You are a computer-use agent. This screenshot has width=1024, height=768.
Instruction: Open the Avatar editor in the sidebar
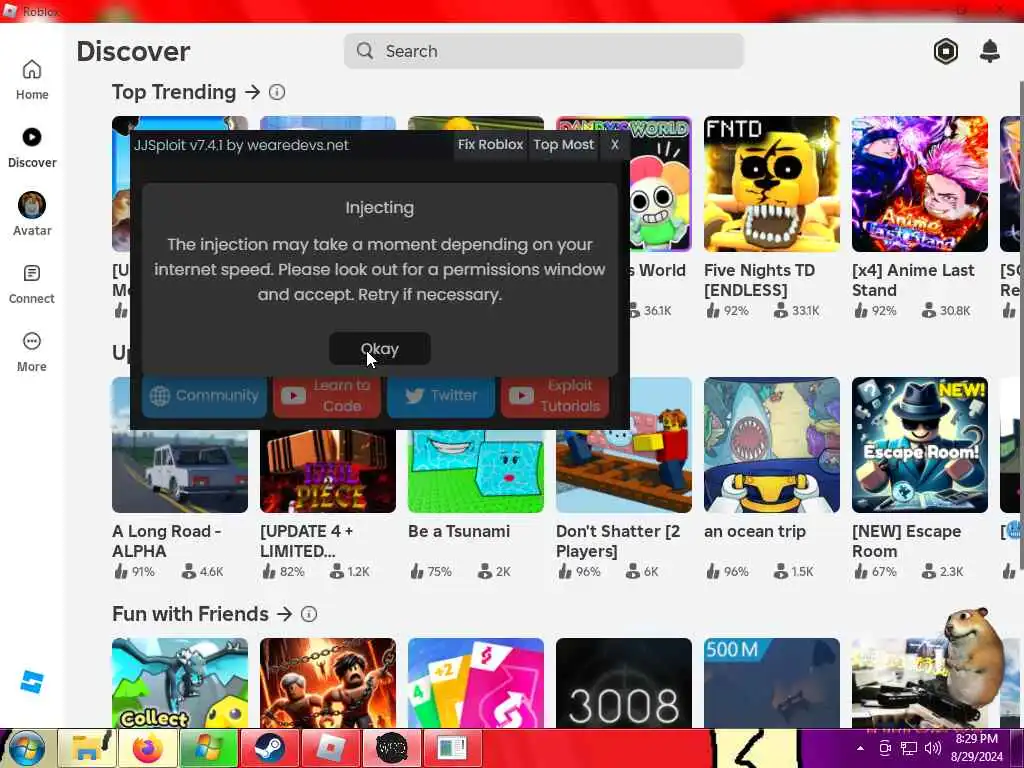point(31,215)
